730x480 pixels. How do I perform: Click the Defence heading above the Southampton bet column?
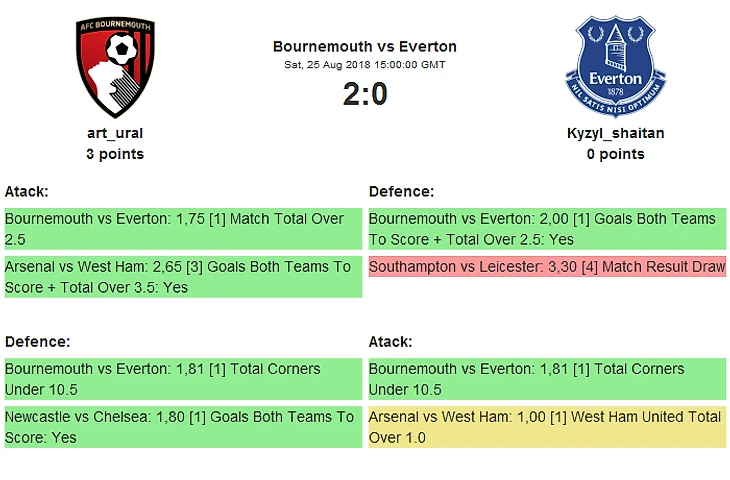point(401,191)
